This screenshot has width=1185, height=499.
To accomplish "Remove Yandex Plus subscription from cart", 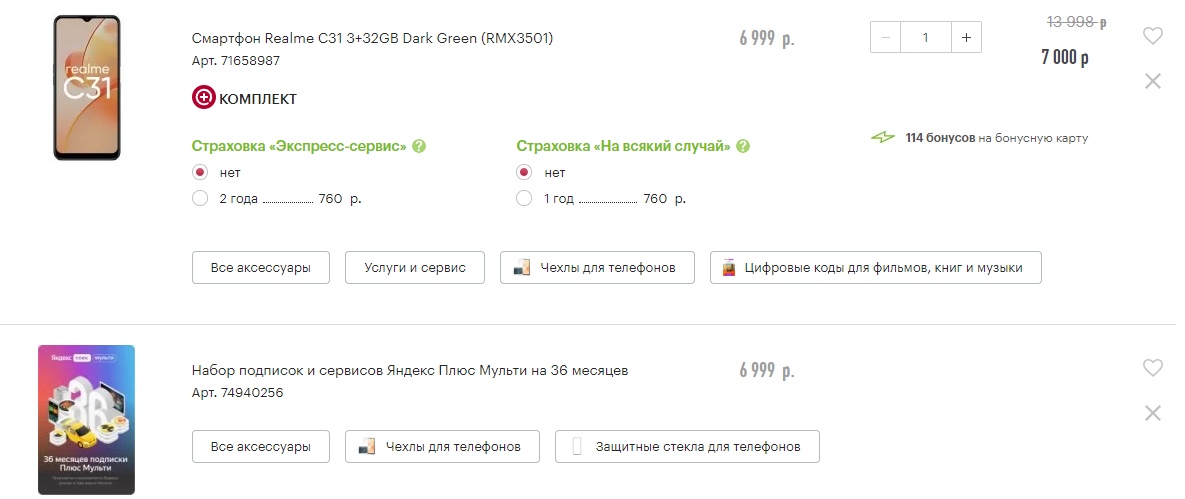I will pos(1153,413).
